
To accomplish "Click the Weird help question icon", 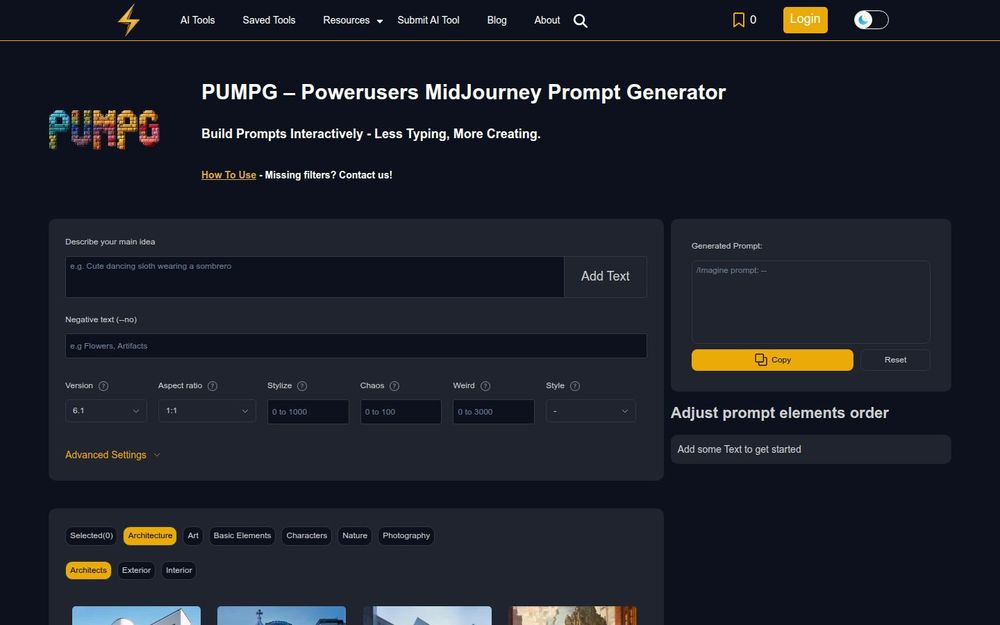I will tap(485, 386).
